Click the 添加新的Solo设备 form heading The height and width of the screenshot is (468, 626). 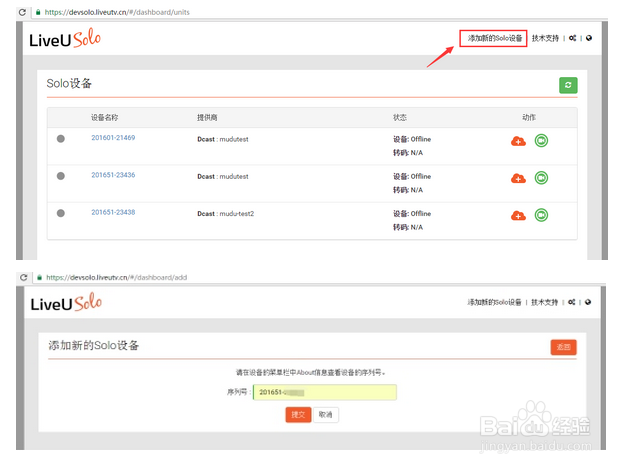coord(94,345)
